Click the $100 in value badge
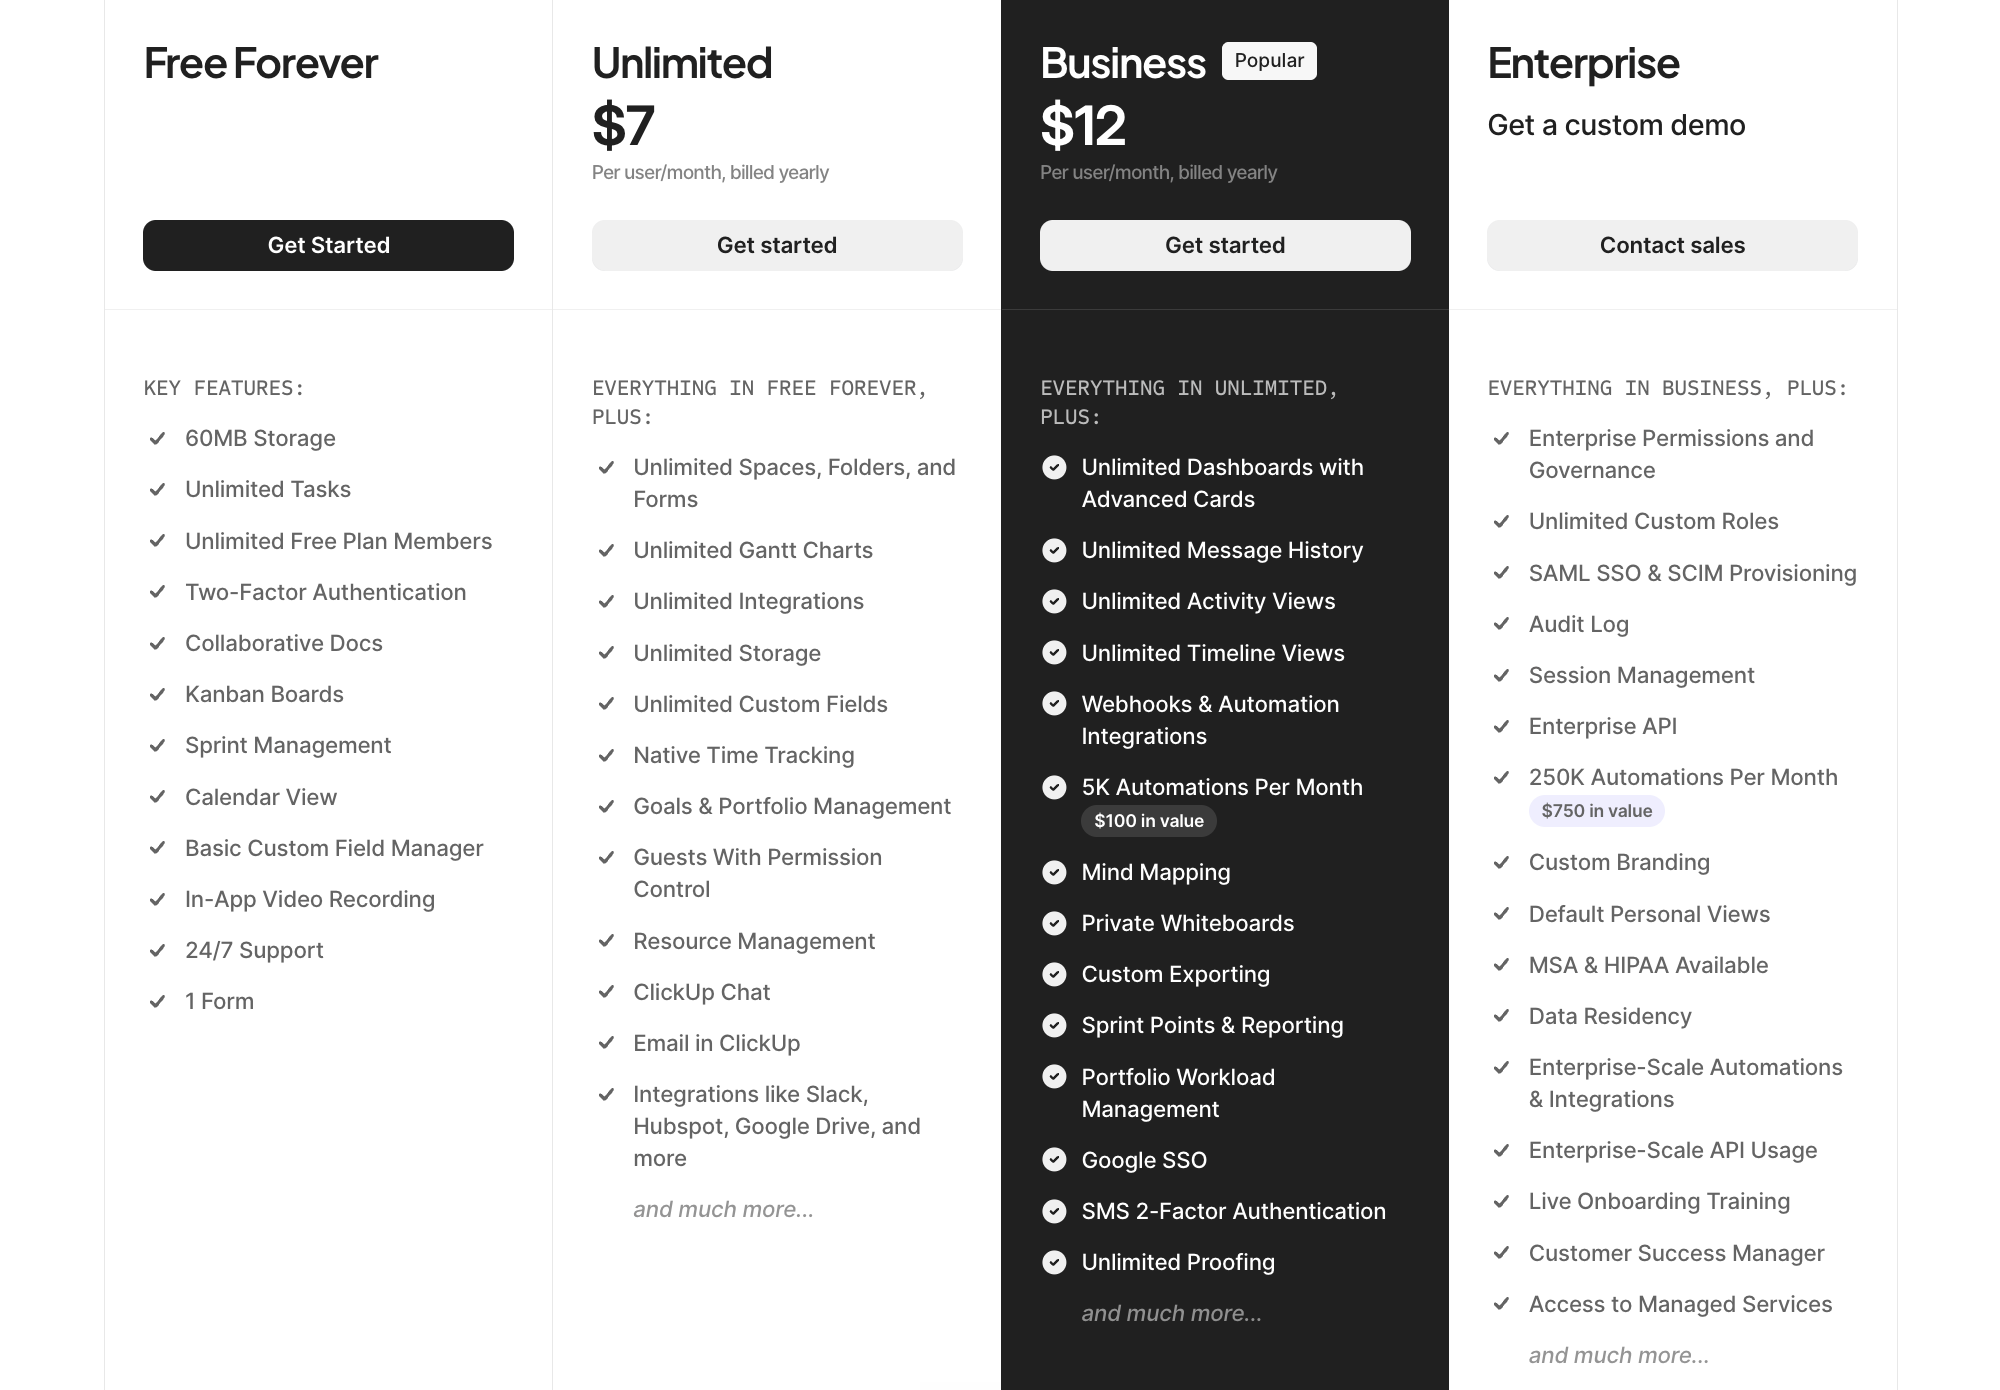The height and width of the screenshot is (1390, 2000). [x=1149, y=821]
